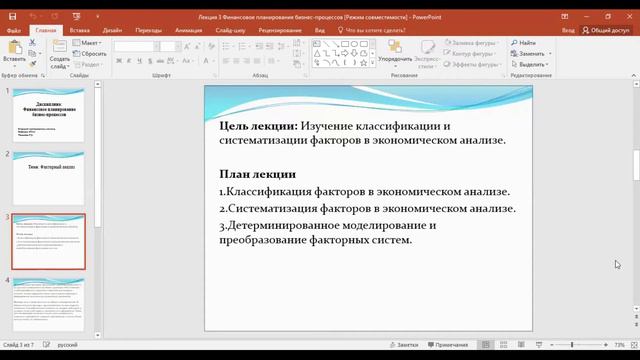Open Заливка фигуры shape fill
The image size is (640, 360).
pos(471,43)
